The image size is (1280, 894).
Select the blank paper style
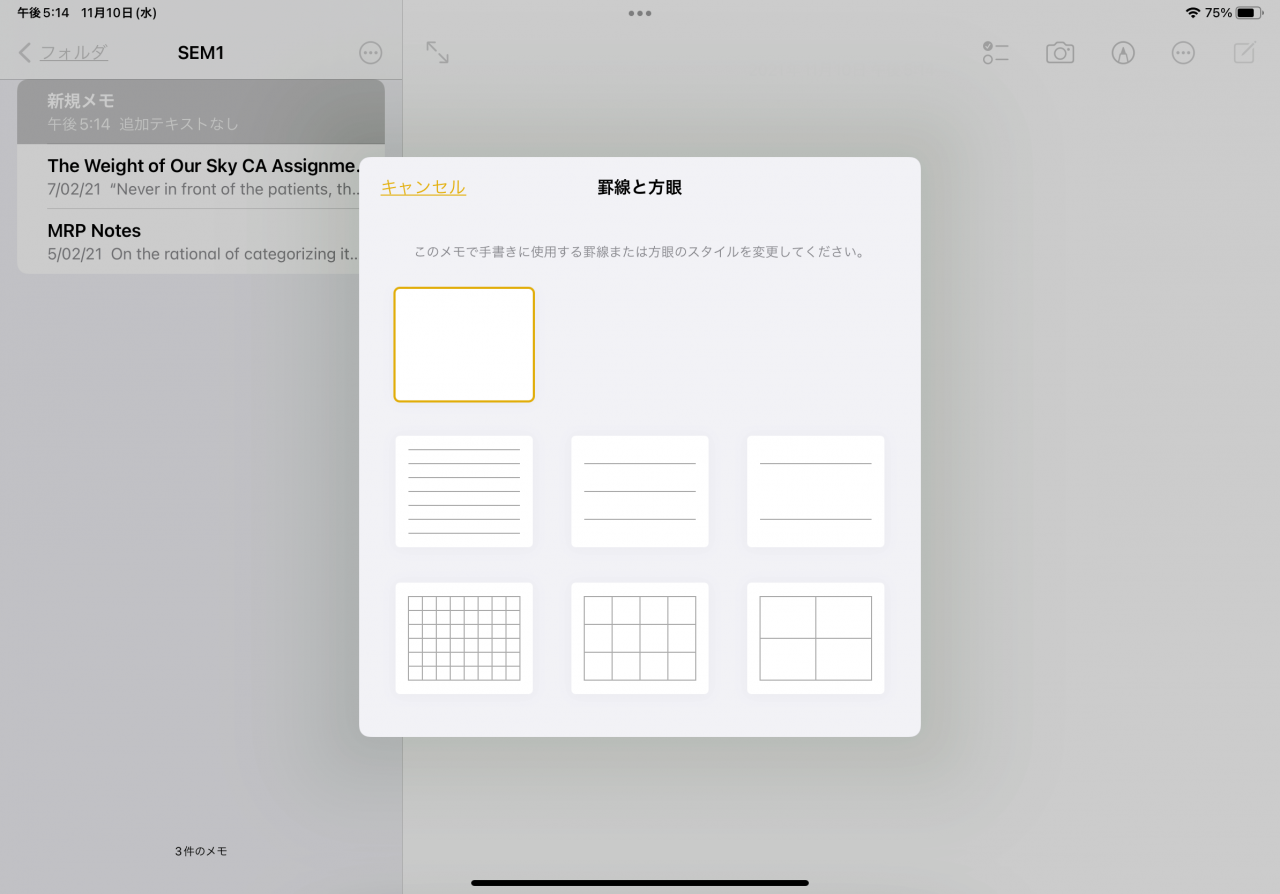click(x=464, y=344)
